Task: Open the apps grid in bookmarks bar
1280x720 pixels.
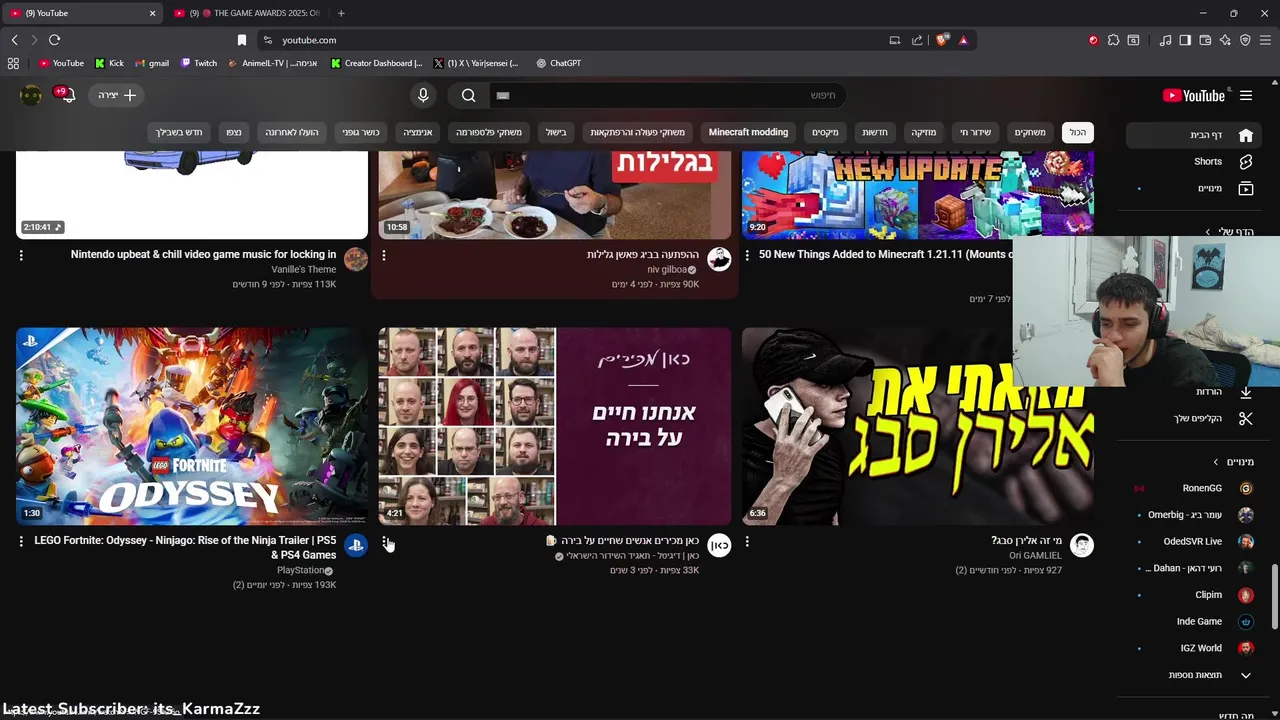Action: [x=13, y=63]
